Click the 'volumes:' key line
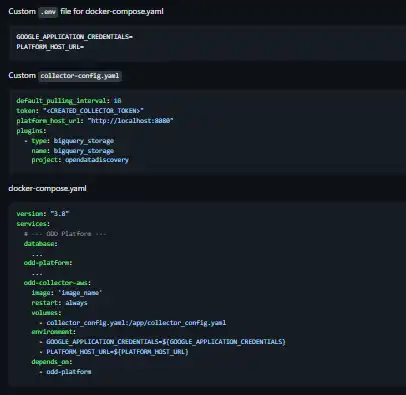406x395 pixels. click(46, 313)
